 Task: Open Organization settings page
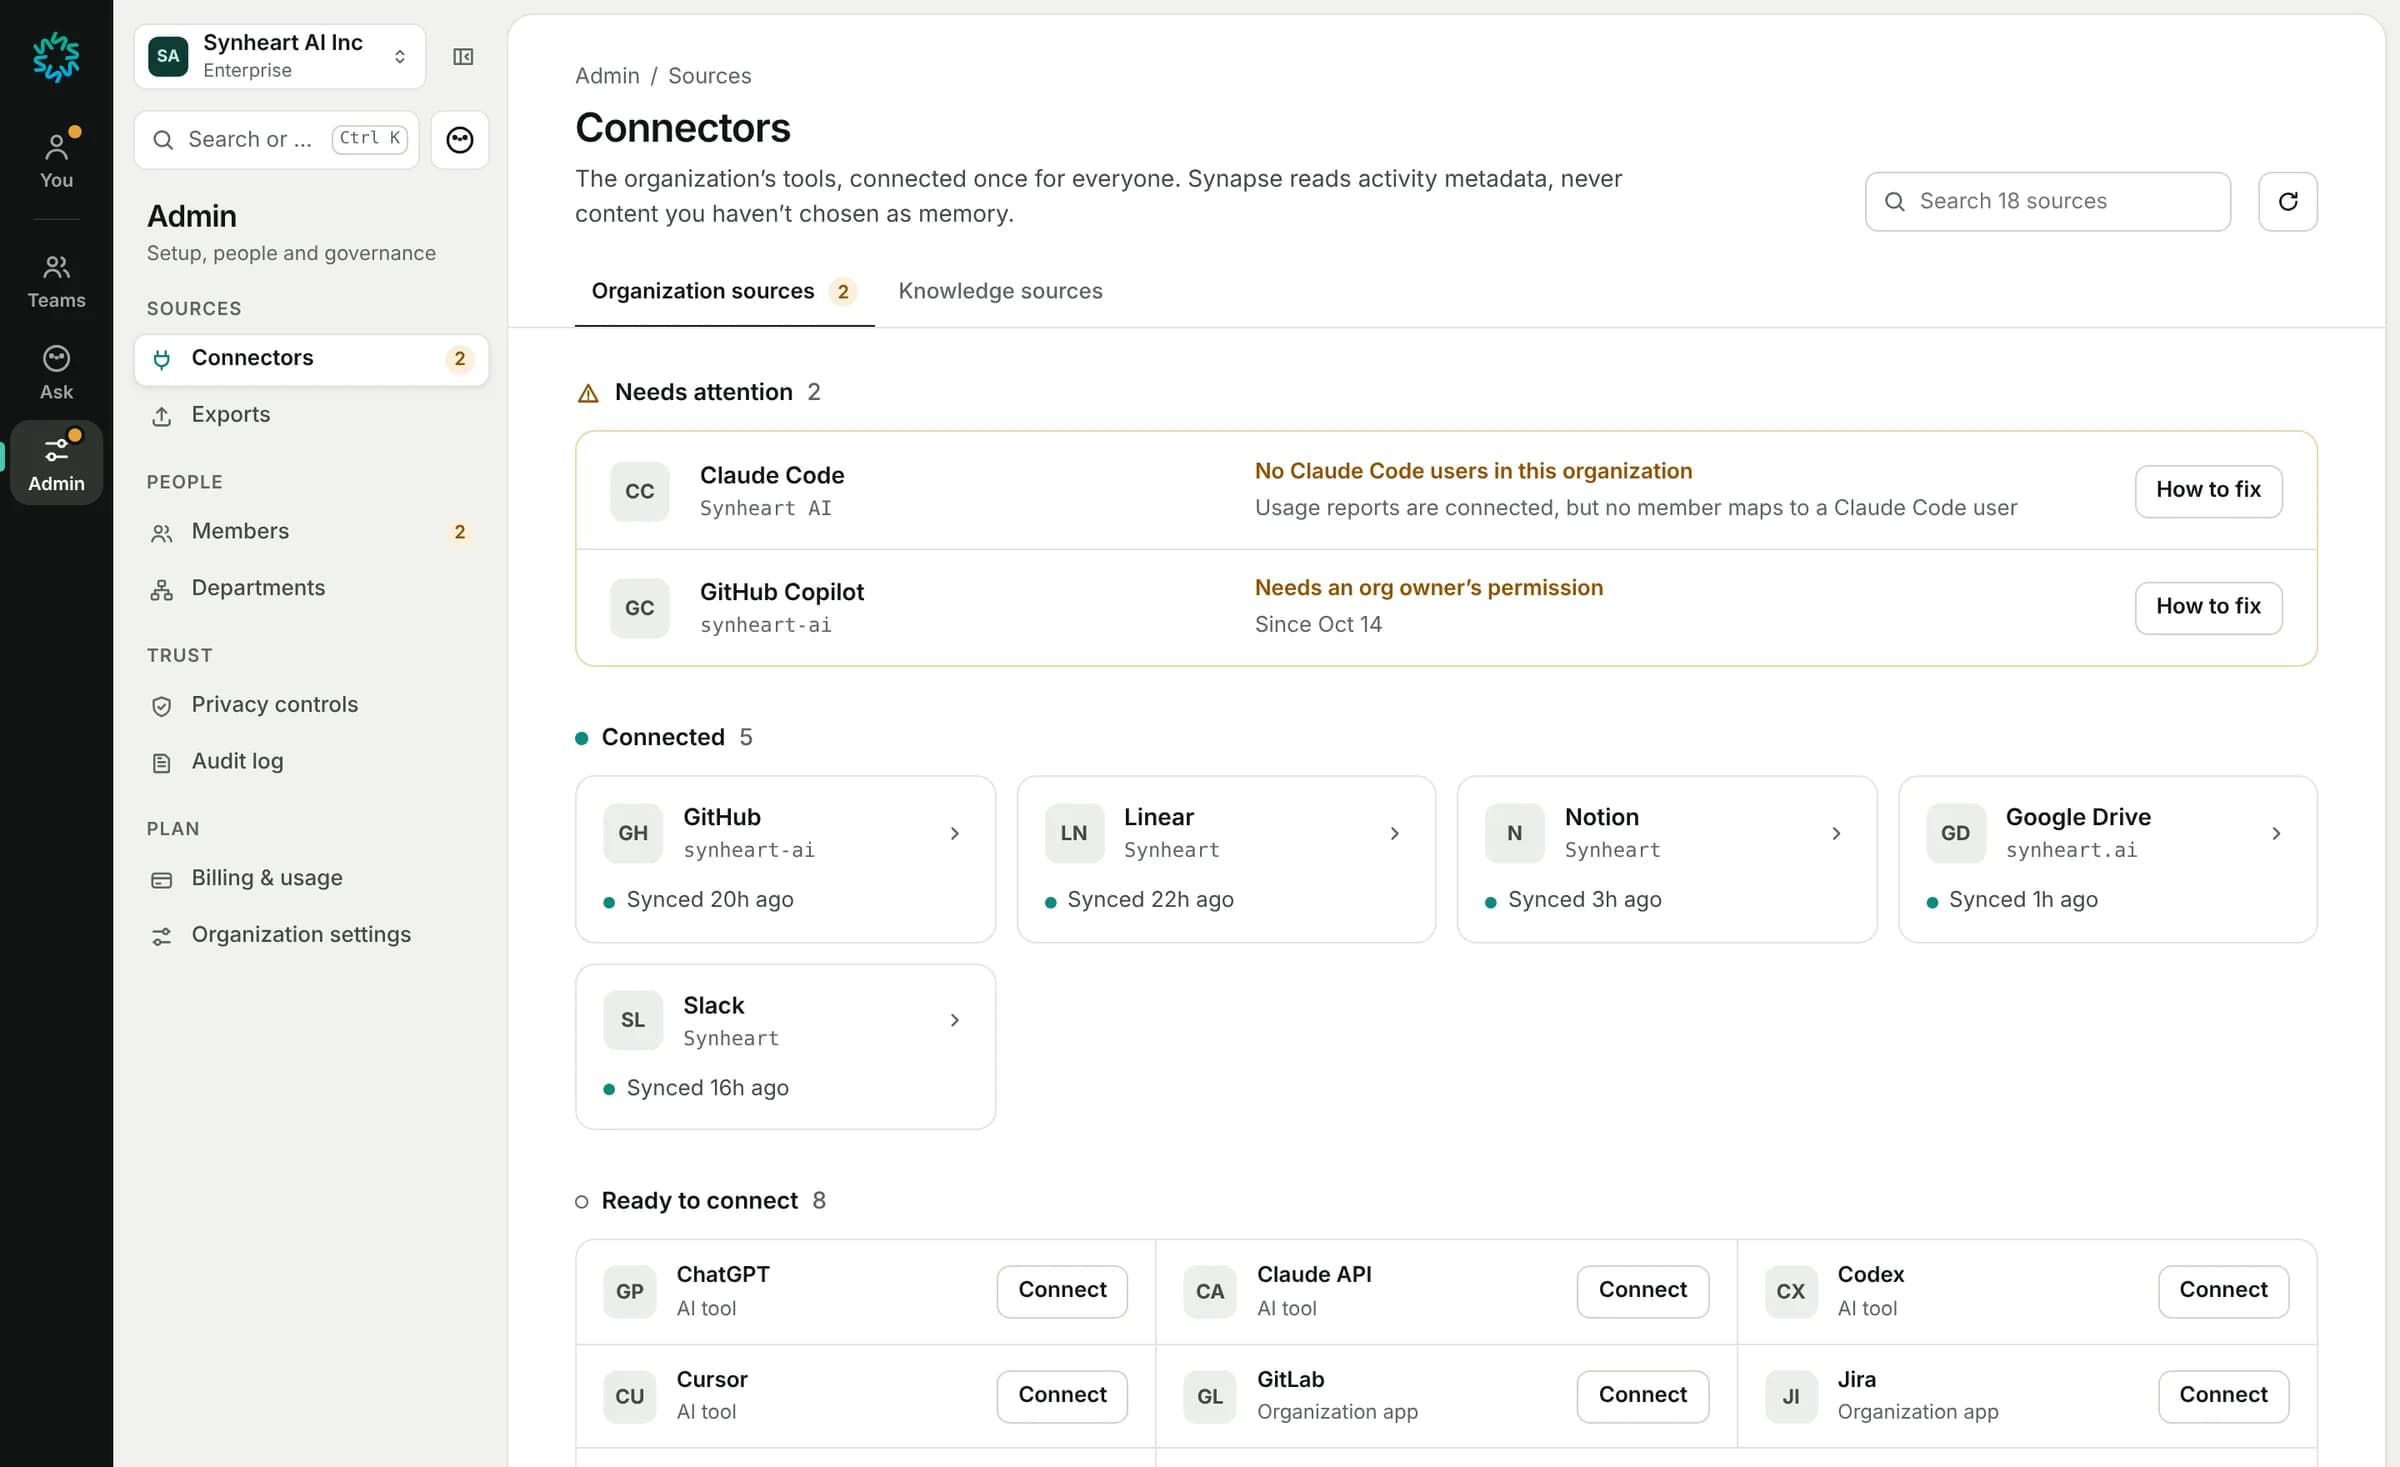[x=311, y=935]
